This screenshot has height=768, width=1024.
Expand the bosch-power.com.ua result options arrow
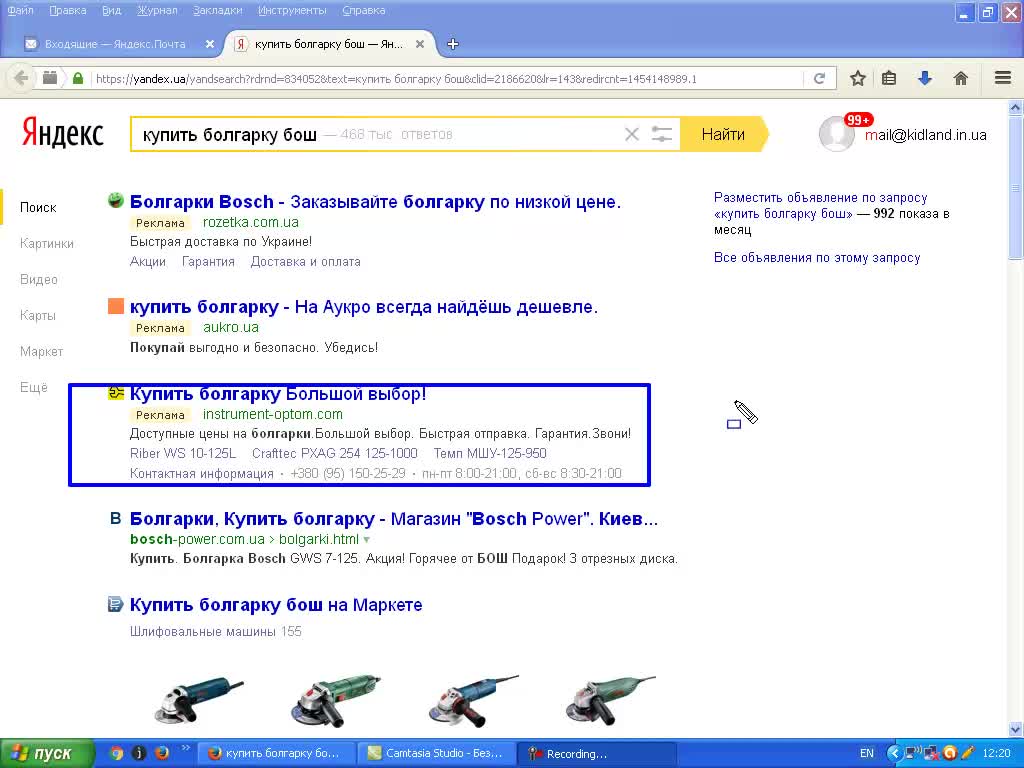click(x=366, y=539)
